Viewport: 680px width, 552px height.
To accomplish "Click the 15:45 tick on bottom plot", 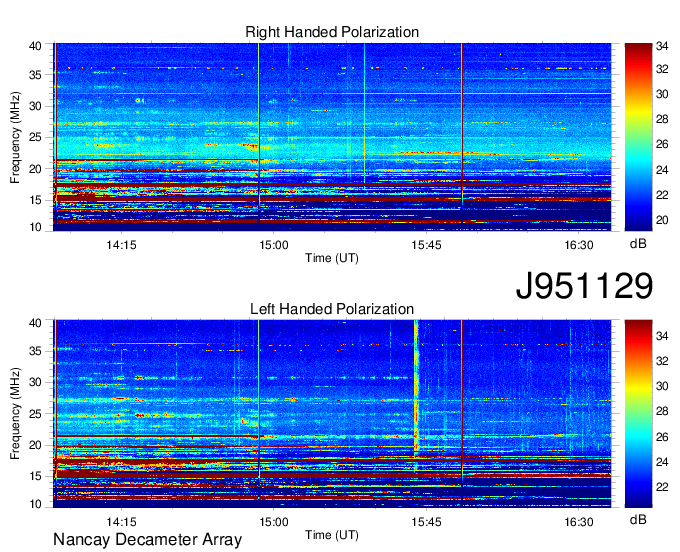I will tap(426, 522).
